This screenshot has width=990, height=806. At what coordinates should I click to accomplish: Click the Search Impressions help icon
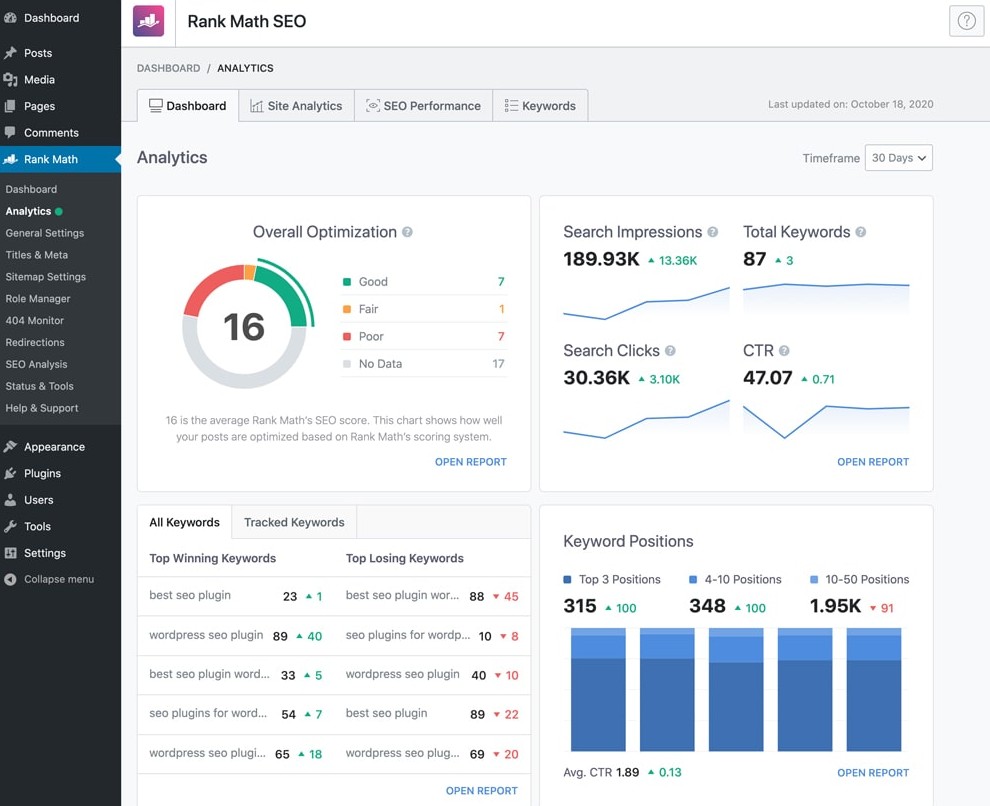pyautogui.click(x=713, y=232)
